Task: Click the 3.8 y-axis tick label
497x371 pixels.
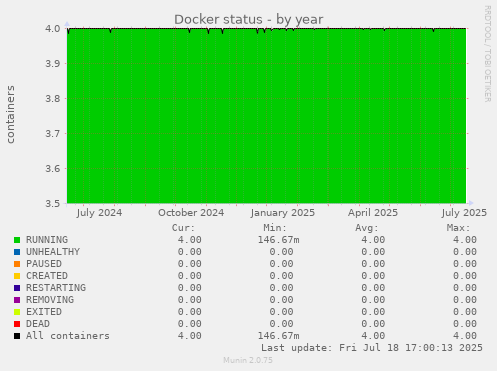Action: pos(53,98)
